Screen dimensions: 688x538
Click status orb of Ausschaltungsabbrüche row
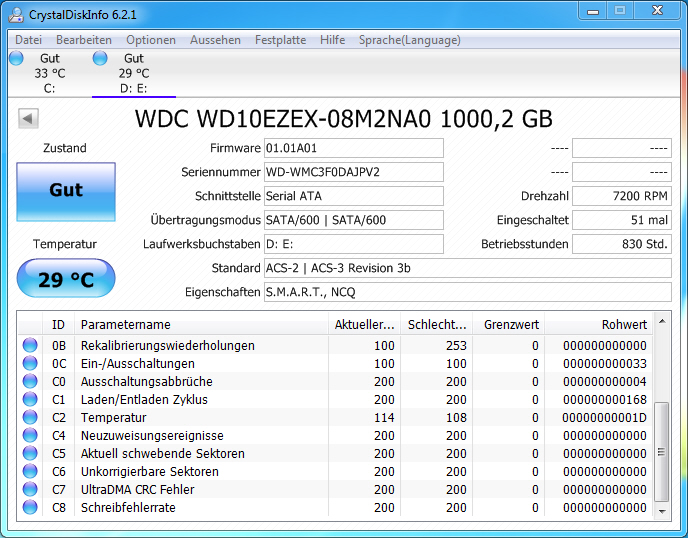(30, 381)
